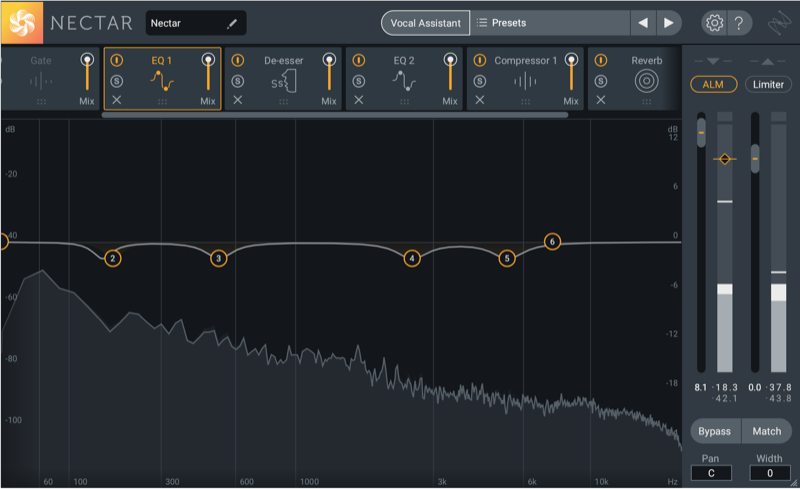Click the Width value field
The height and width of the screenshot is (489, 800).
tap(770, 473)
